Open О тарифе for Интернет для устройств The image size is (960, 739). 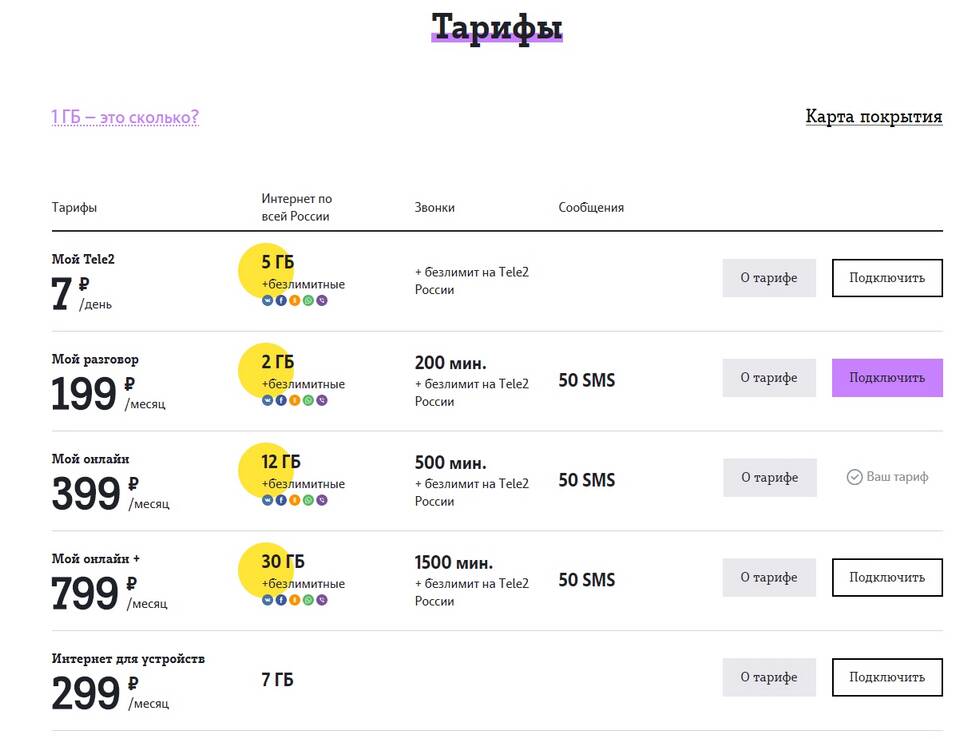(x=769, y=677)
